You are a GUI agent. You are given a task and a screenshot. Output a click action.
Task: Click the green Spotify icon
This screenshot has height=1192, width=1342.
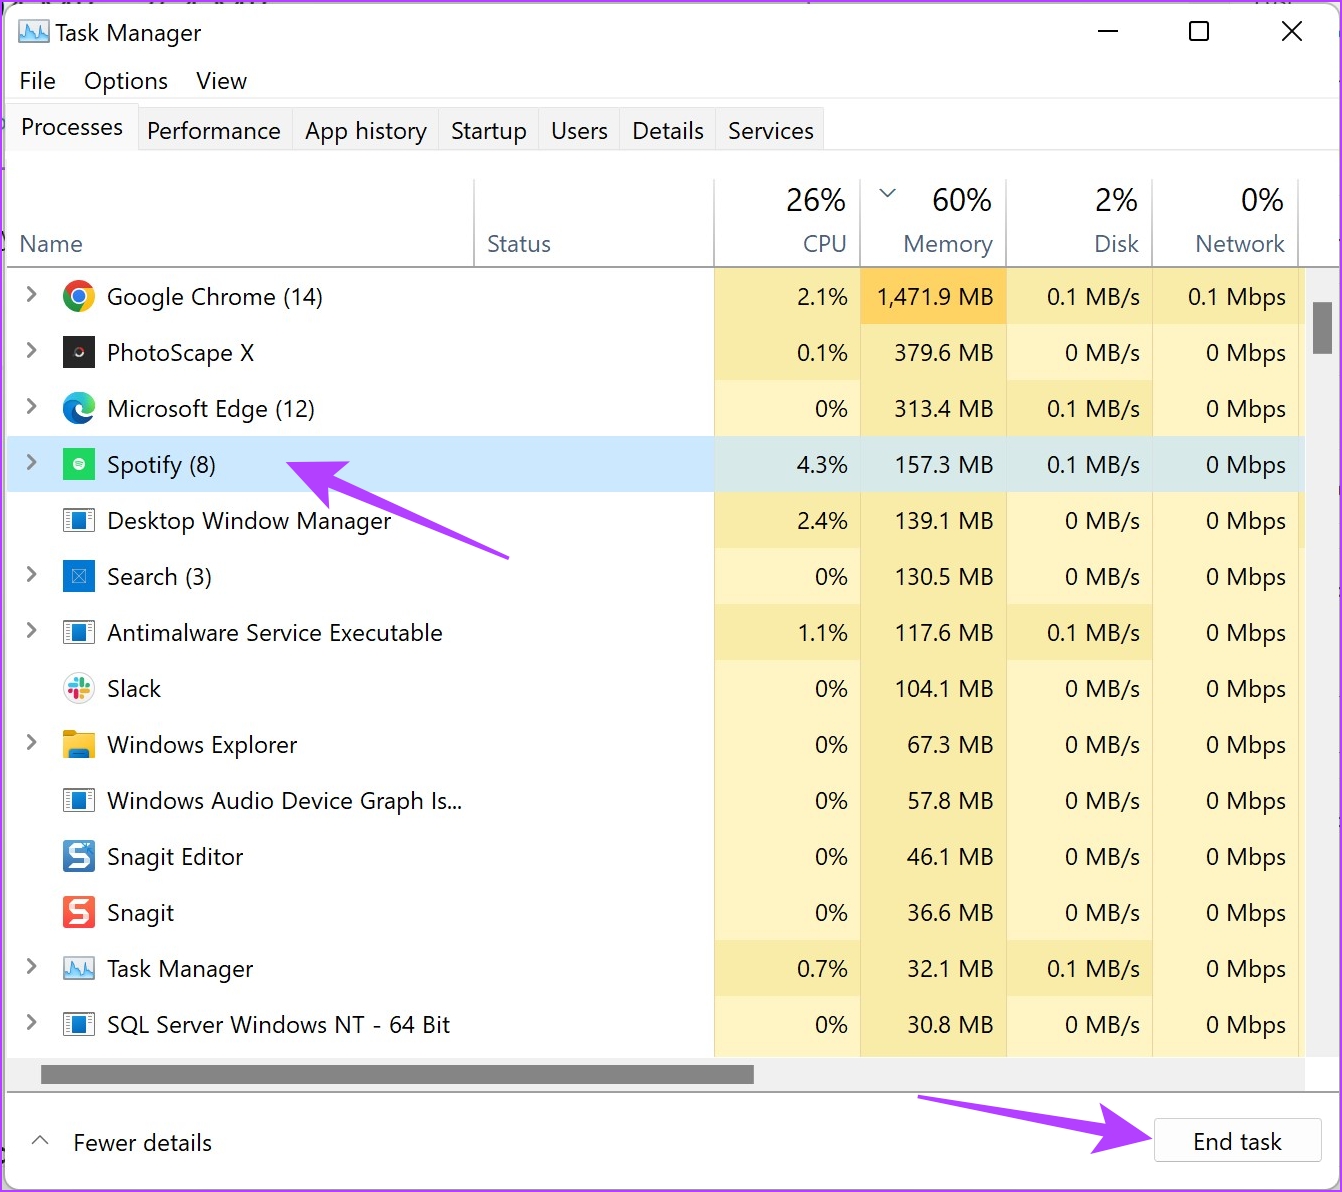click(x=79, y=465)
